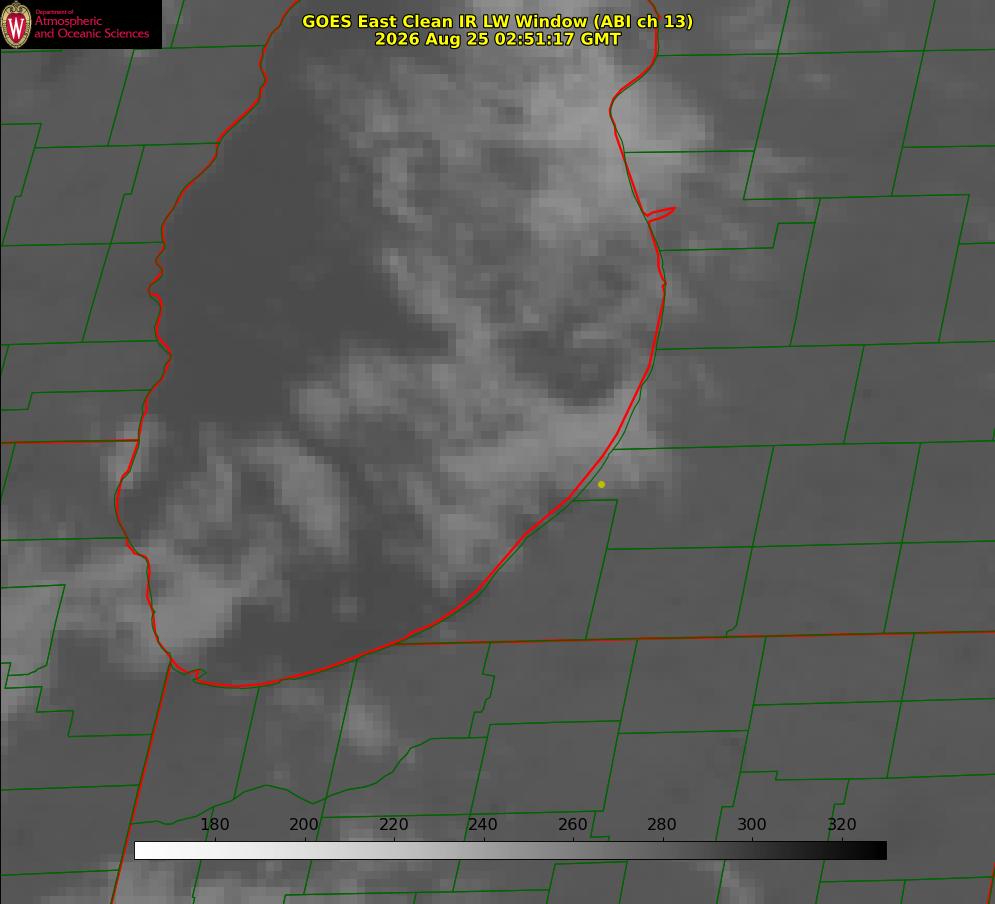Click the 2026 Aug 25 timestamp text
Screen dimensions: 995x904
[x=497, y=39]
